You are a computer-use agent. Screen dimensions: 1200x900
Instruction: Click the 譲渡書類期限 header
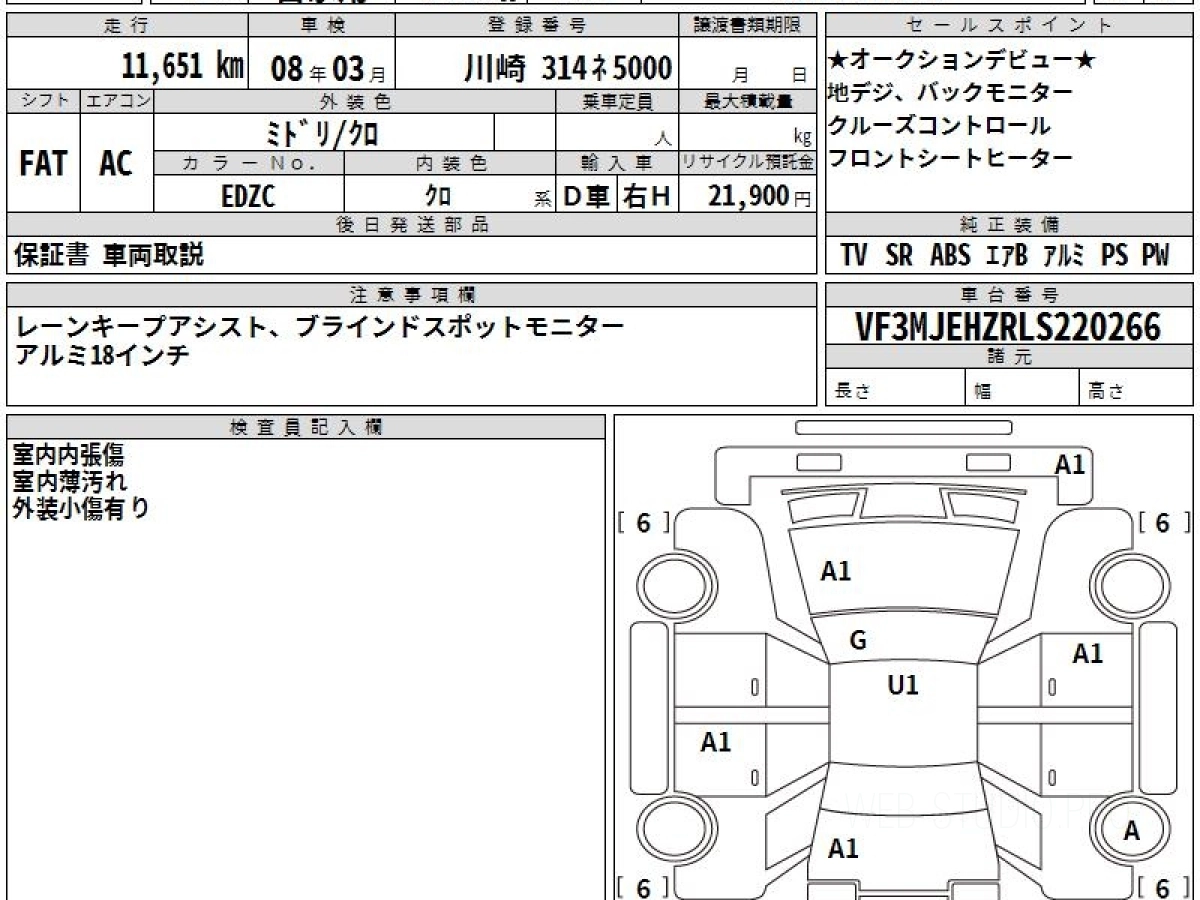click(x=748, y=26)
